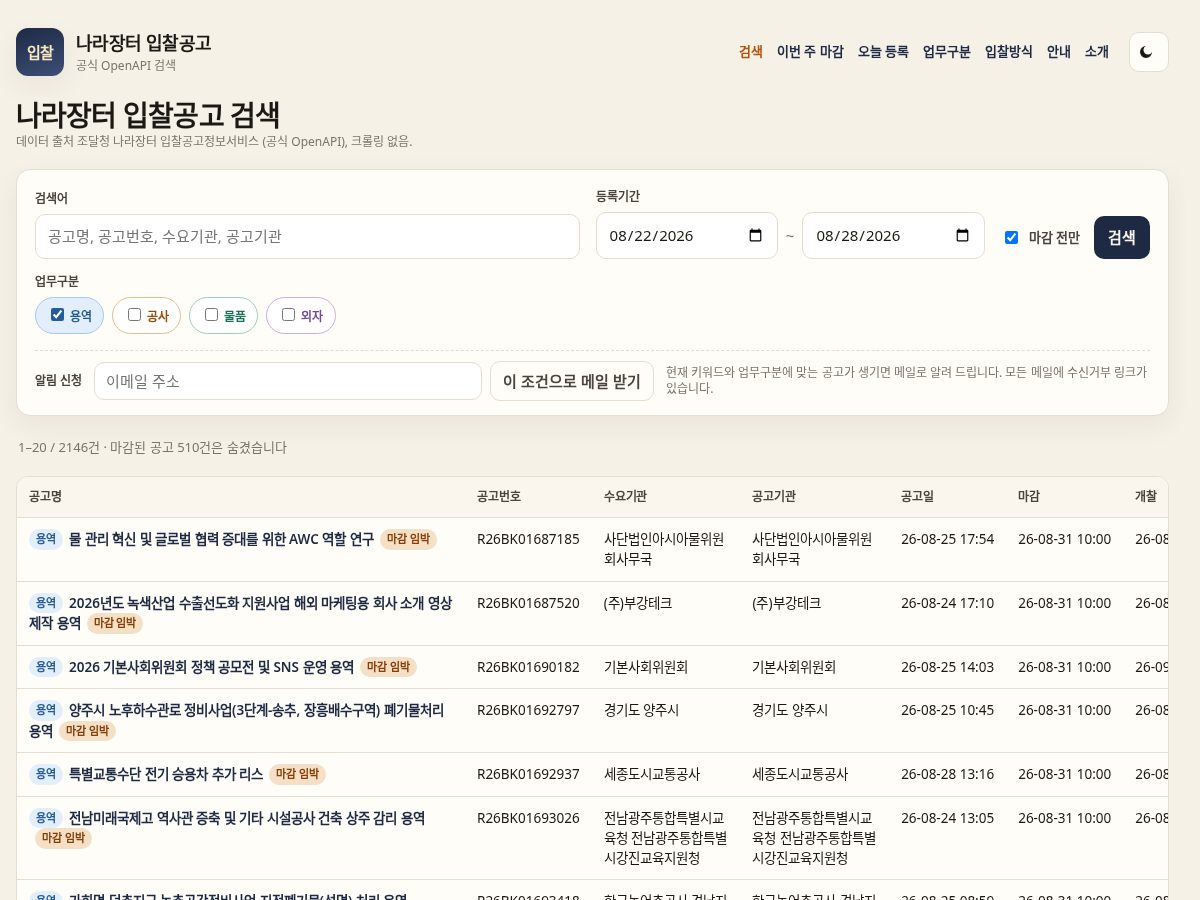Click the 검색 search button

pyautogui.click(x=1122, y=237)
